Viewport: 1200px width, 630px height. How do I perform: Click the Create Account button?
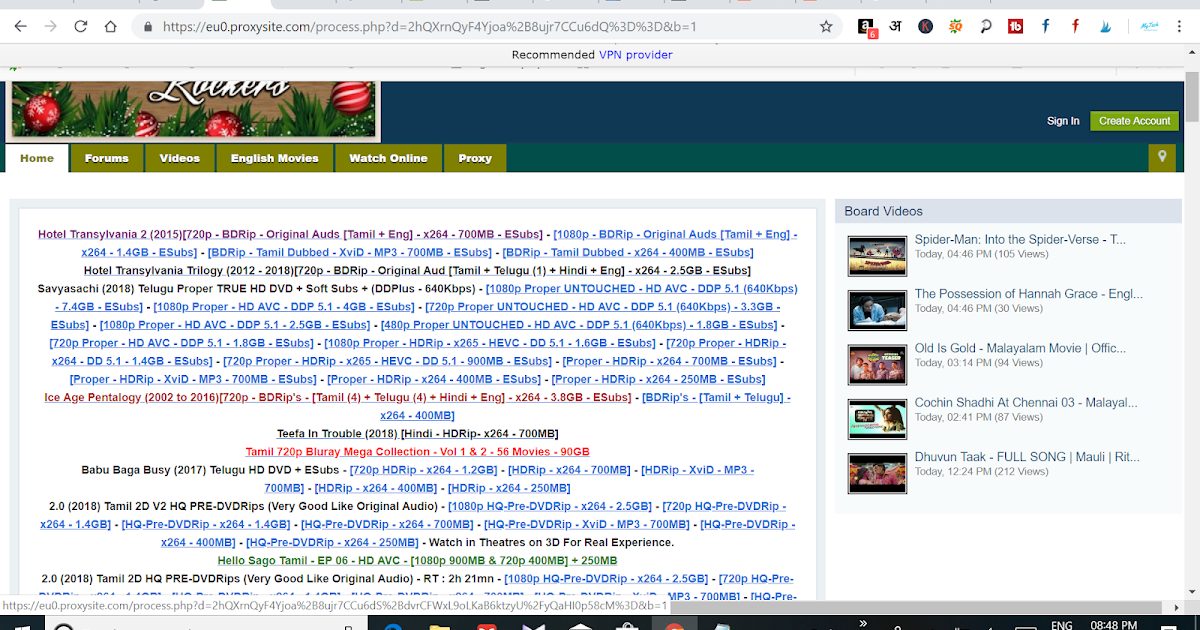pyautogui.click(x=1134, y=121)
